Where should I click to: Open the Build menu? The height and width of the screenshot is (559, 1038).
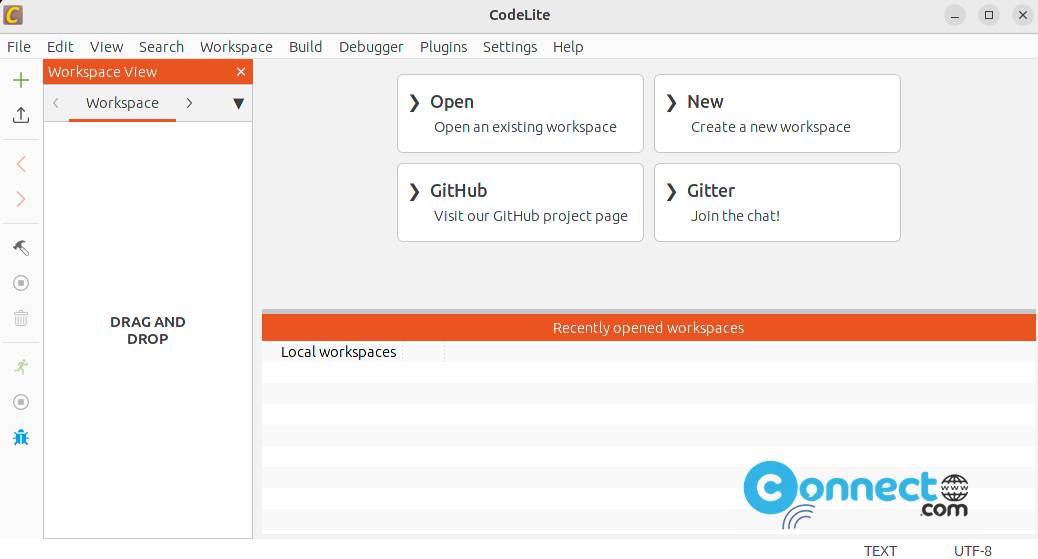(305, 47)
